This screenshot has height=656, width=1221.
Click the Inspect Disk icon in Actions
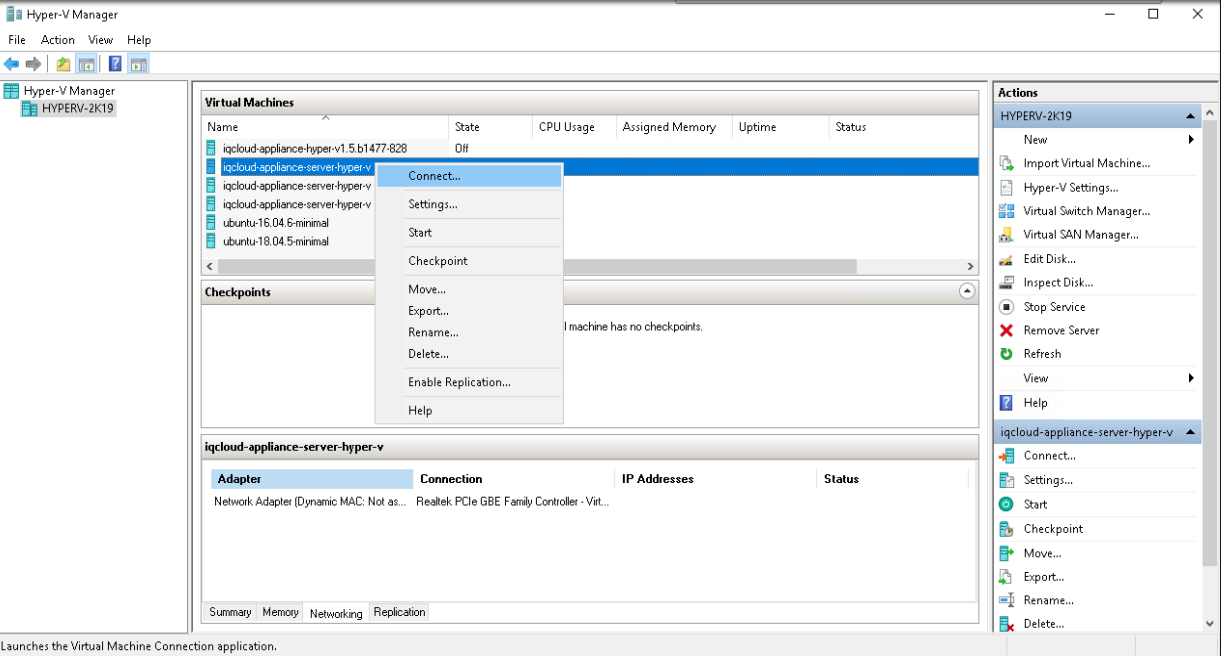tap(1007, 283)
